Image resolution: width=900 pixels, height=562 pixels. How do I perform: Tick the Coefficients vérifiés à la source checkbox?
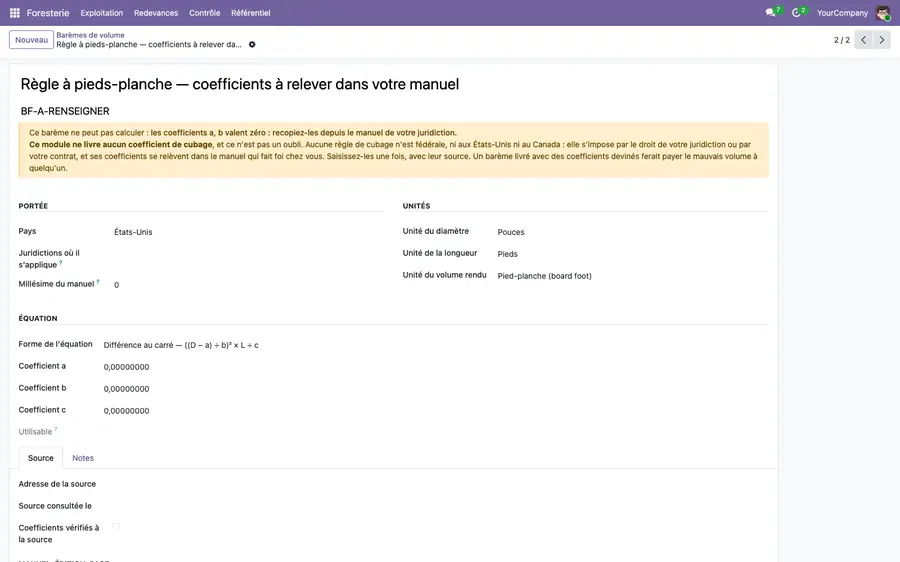click(x=116, y=527)
